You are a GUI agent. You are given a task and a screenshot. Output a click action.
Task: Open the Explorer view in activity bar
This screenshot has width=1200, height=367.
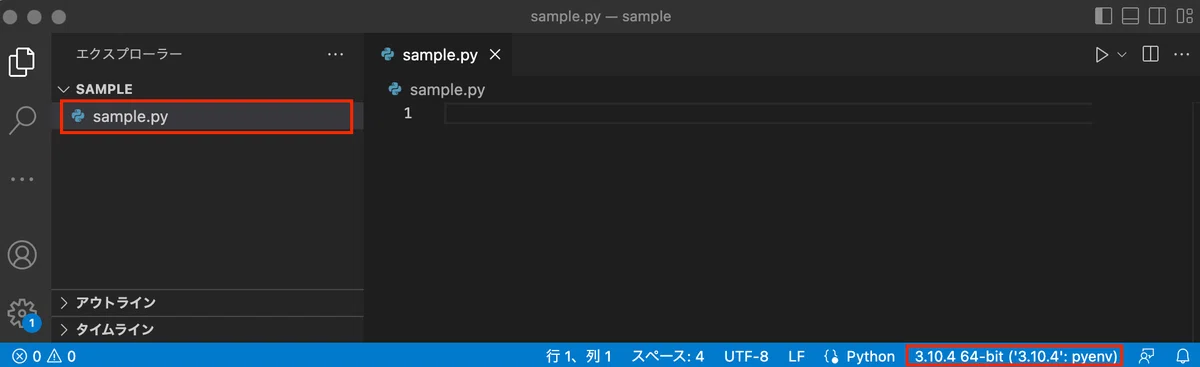click(x=22, y=62)
